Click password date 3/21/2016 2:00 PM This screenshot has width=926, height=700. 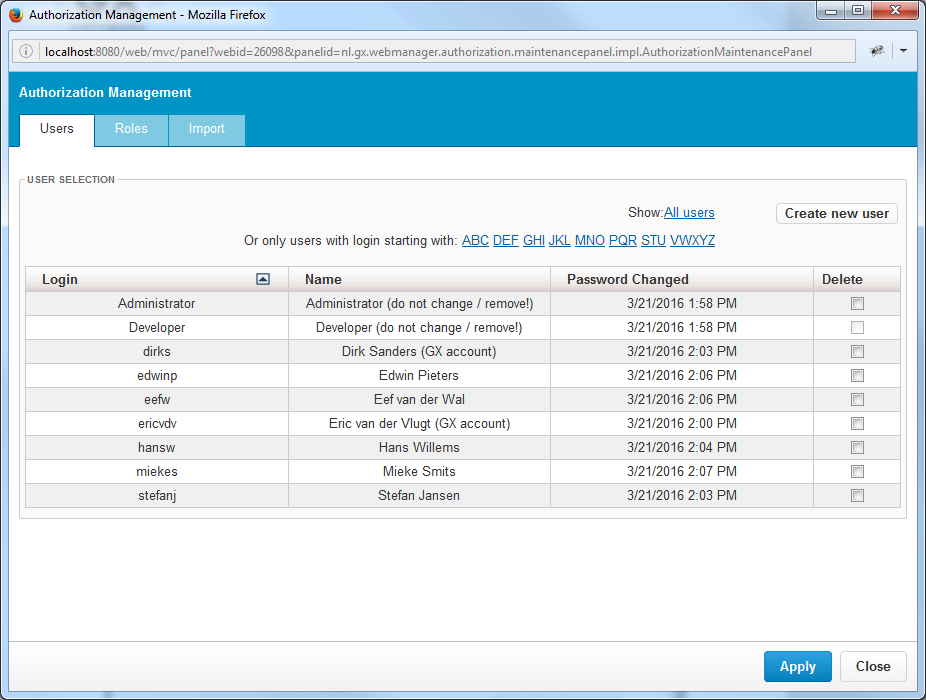point(682,424)
